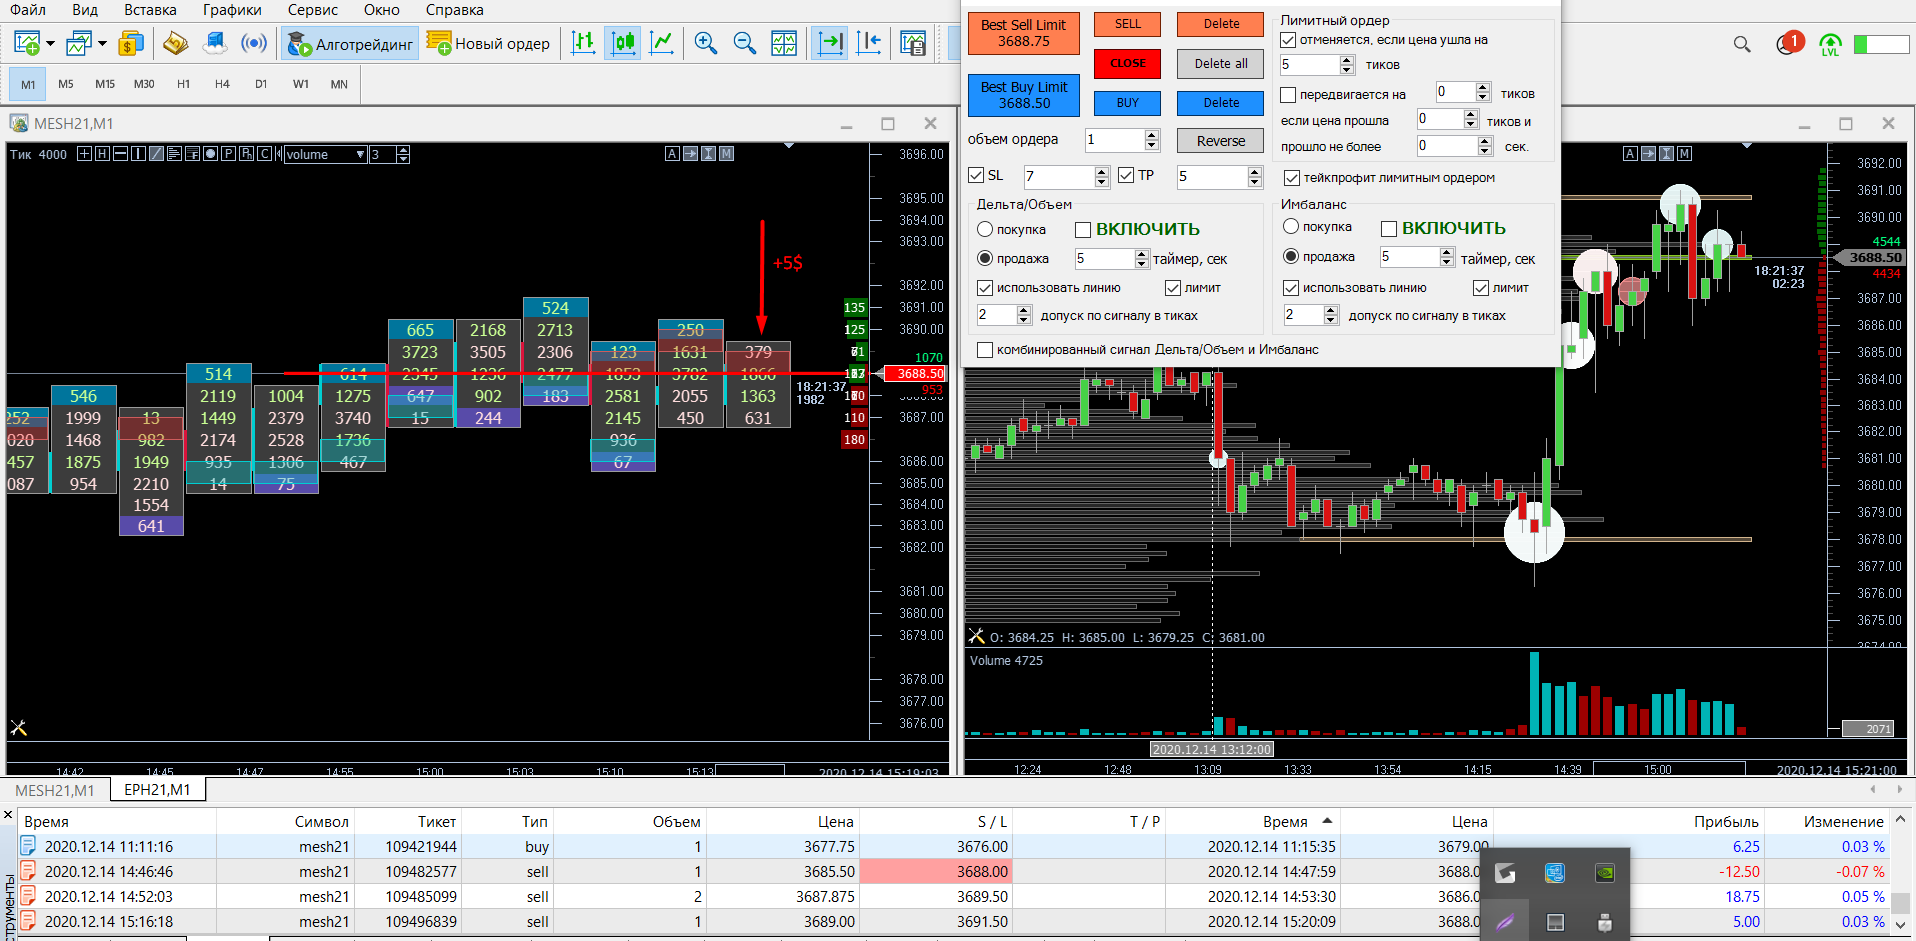The image size is (1916, 941).
Task: Click the new chart icon in the toolbar
Action: pyautogui.click(x=27, y=43)
